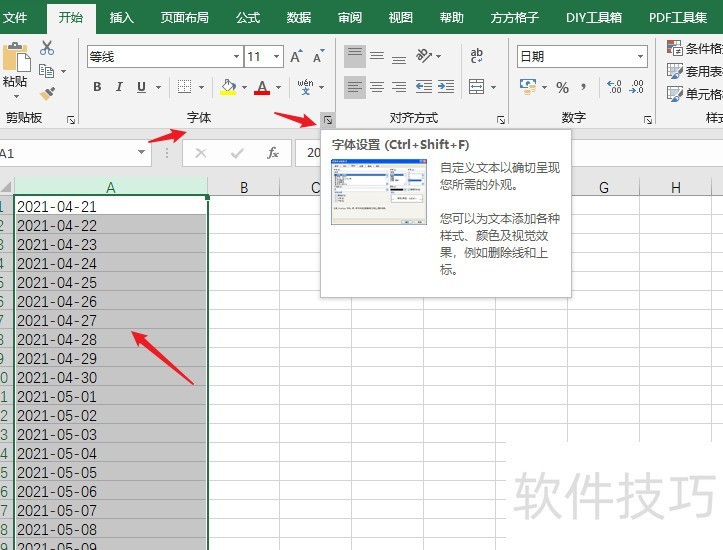Expand borders dropdown arrow

pos(201,87)
